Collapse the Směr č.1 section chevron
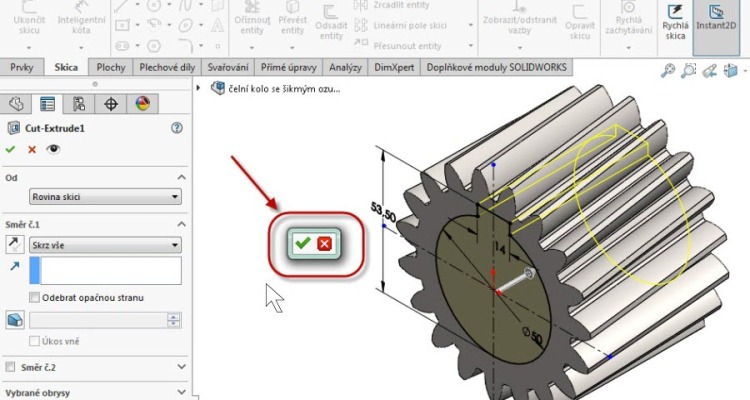This screenshot has height=400, width=750. point(181,224)
